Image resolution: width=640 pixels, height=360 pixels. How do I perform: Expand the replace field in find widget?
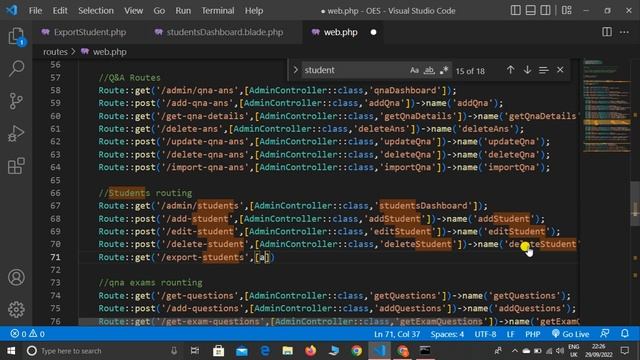point(296,70)
